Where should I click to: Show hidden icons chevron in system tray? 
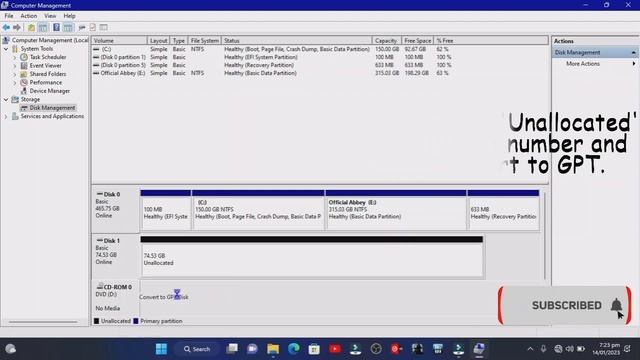click(530, 349)
